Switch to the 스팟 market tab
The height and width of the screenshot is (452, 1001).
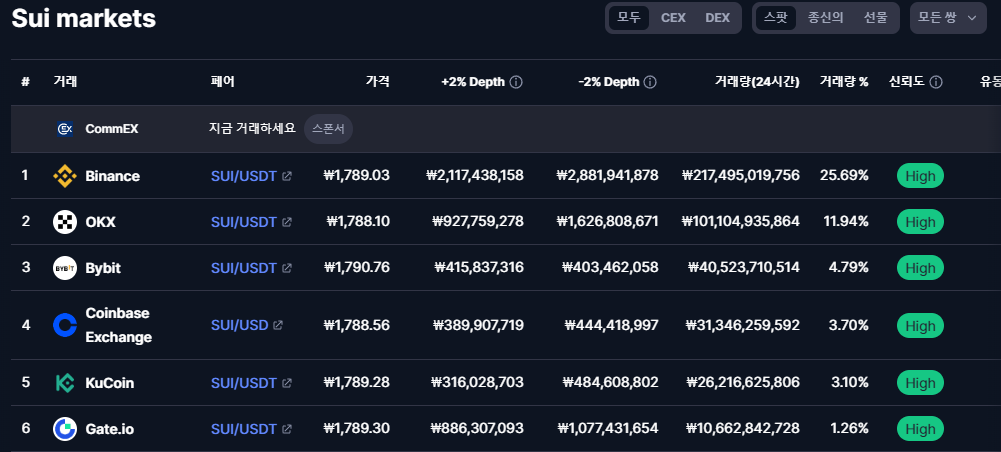pyautogui.click(x=775, y=18)
